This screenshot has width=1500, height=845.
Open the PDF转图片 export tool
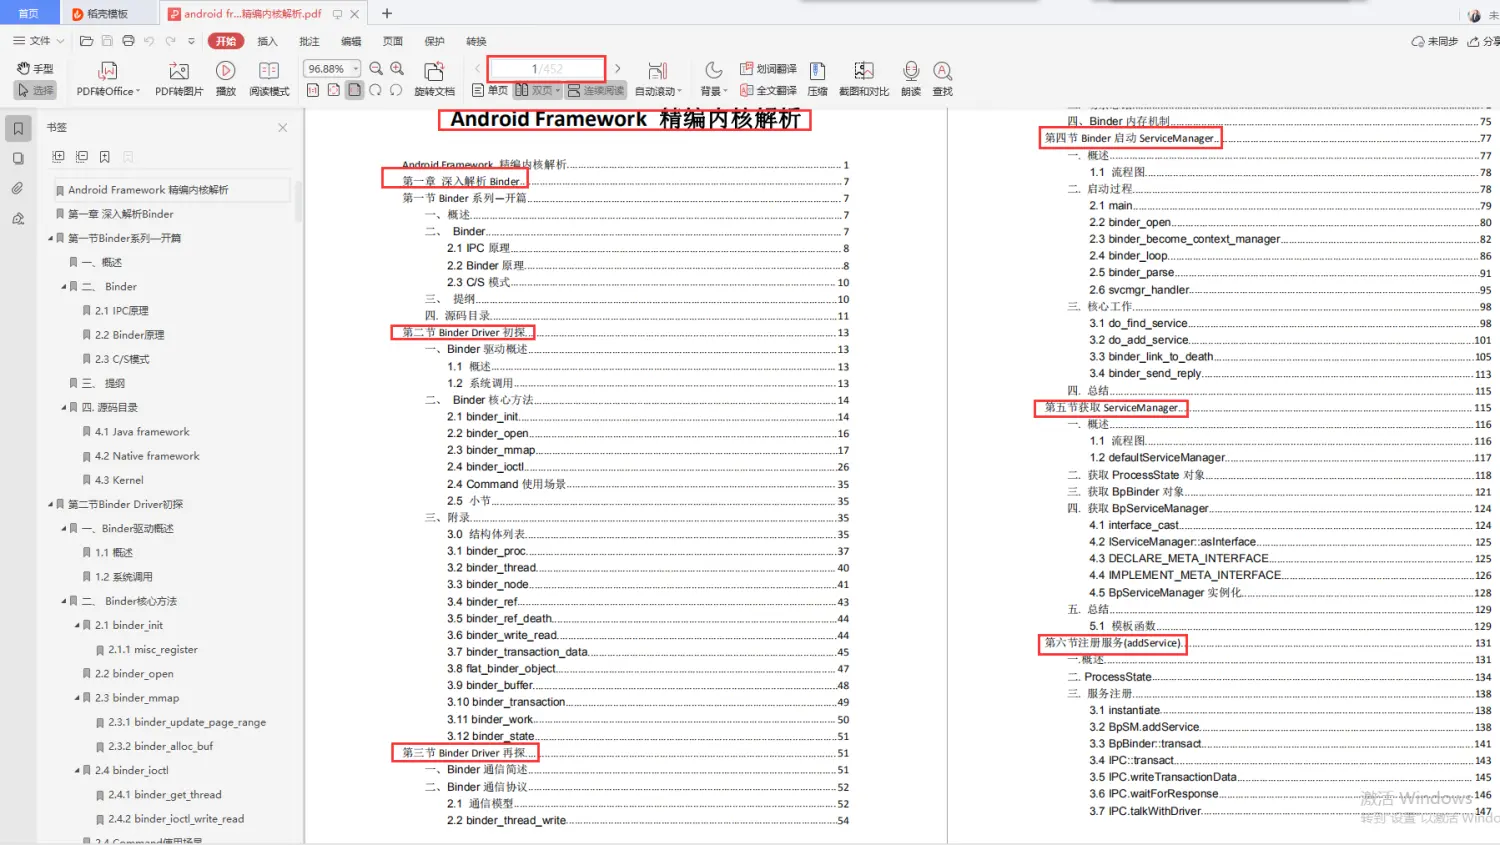pos(179,79)
